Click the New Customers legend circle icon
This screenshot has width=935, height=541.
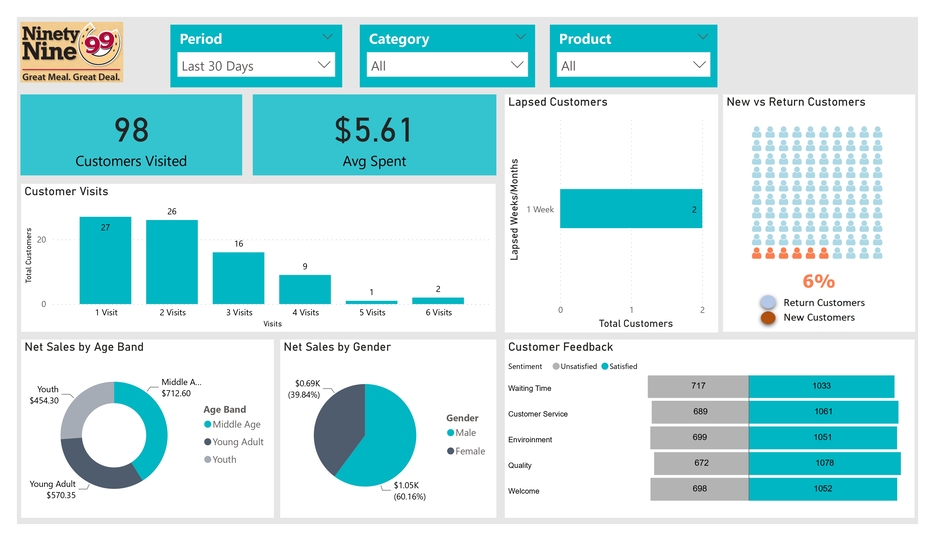767,318
